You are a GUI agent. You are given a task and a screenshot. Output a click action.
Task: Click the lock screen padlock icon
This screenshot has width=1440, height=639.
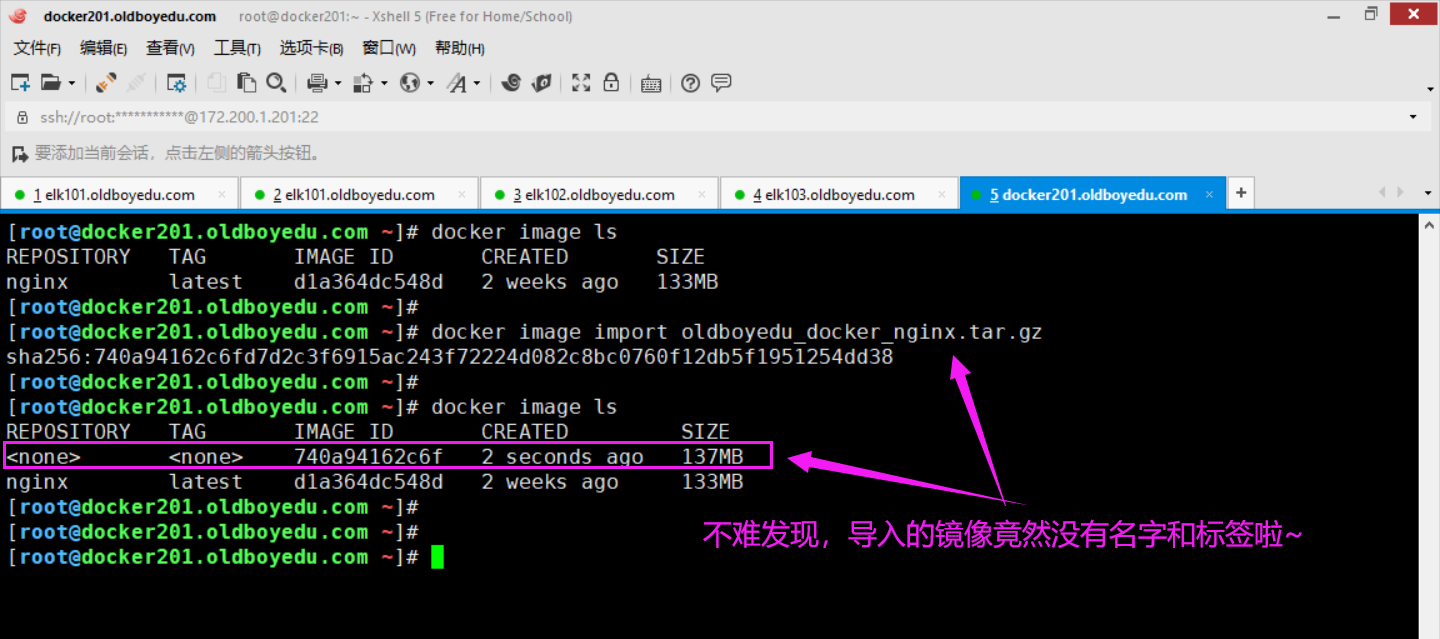tap(611, 83)
